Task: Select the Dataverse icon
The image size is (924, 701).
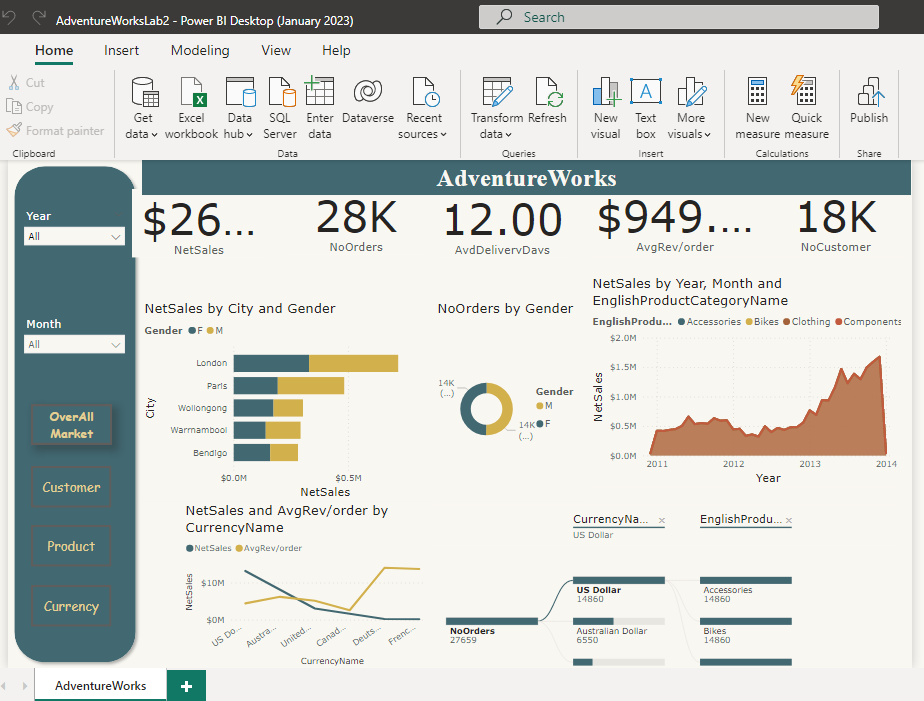Action: point(367,93)
